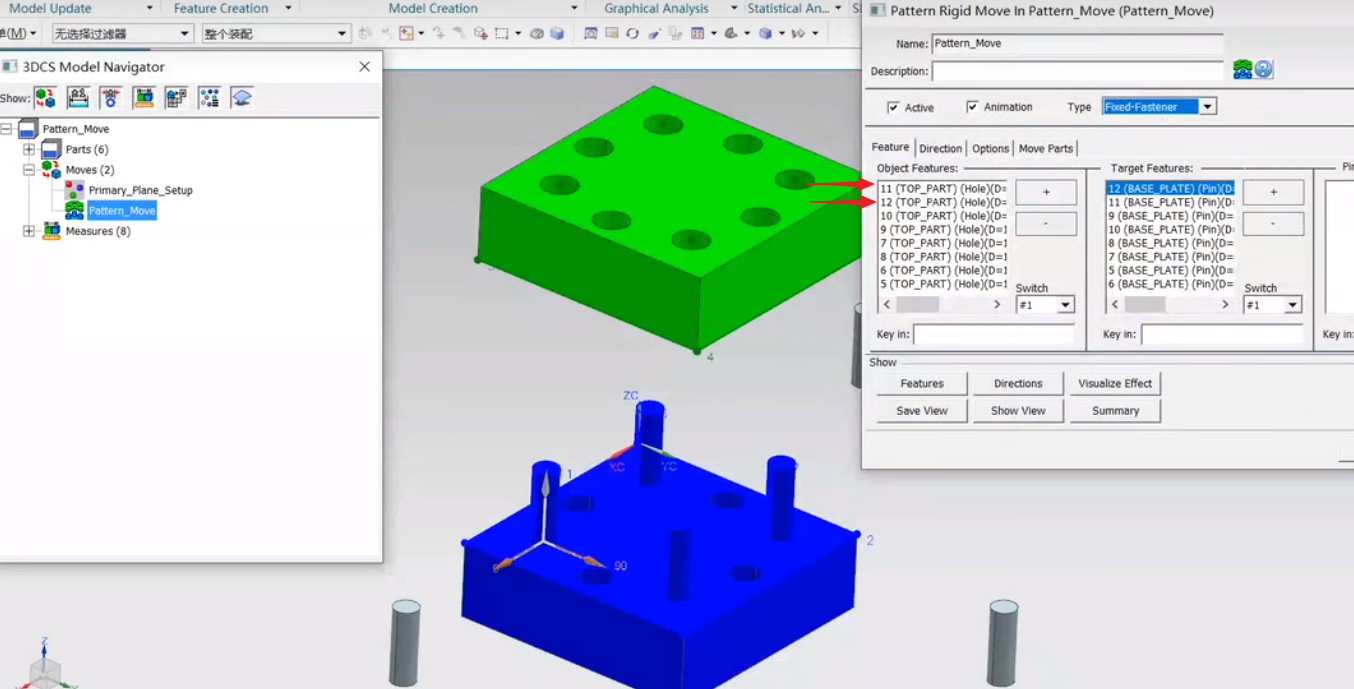1354x689 pixels.
Task: Open the Move Parts tab
Action: point(1045,148)
